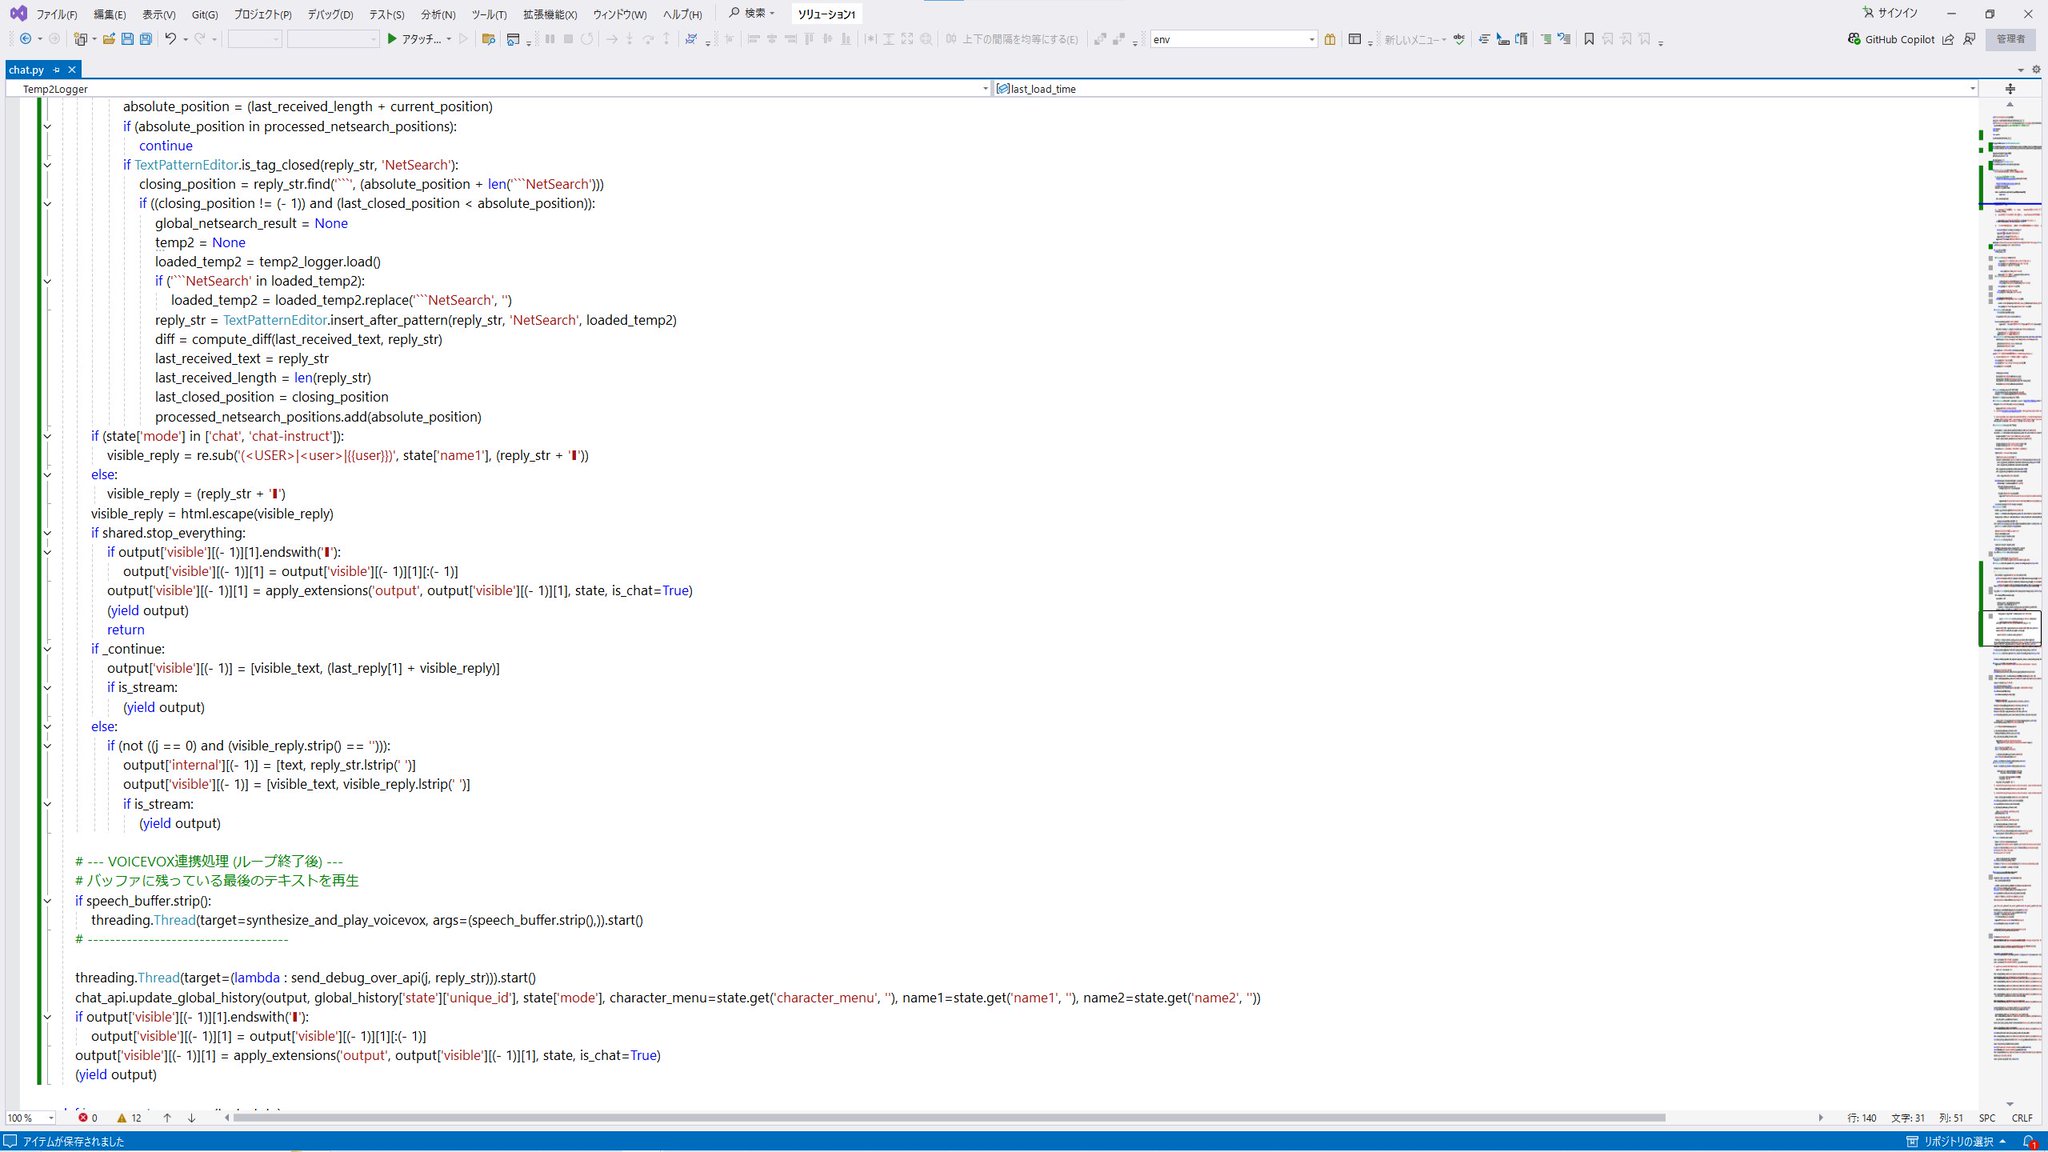Open the アタッチ dropdown arrow
Image resolution: width=2048 pixels, height=1152 pixels.
(449, 39)
